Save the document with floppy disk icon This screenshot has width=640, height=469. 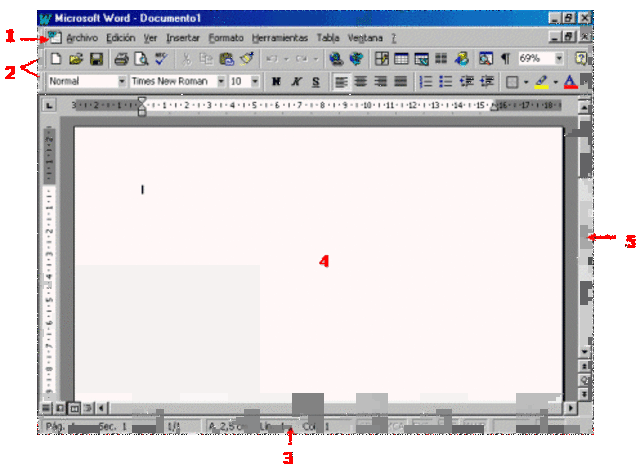96,59
